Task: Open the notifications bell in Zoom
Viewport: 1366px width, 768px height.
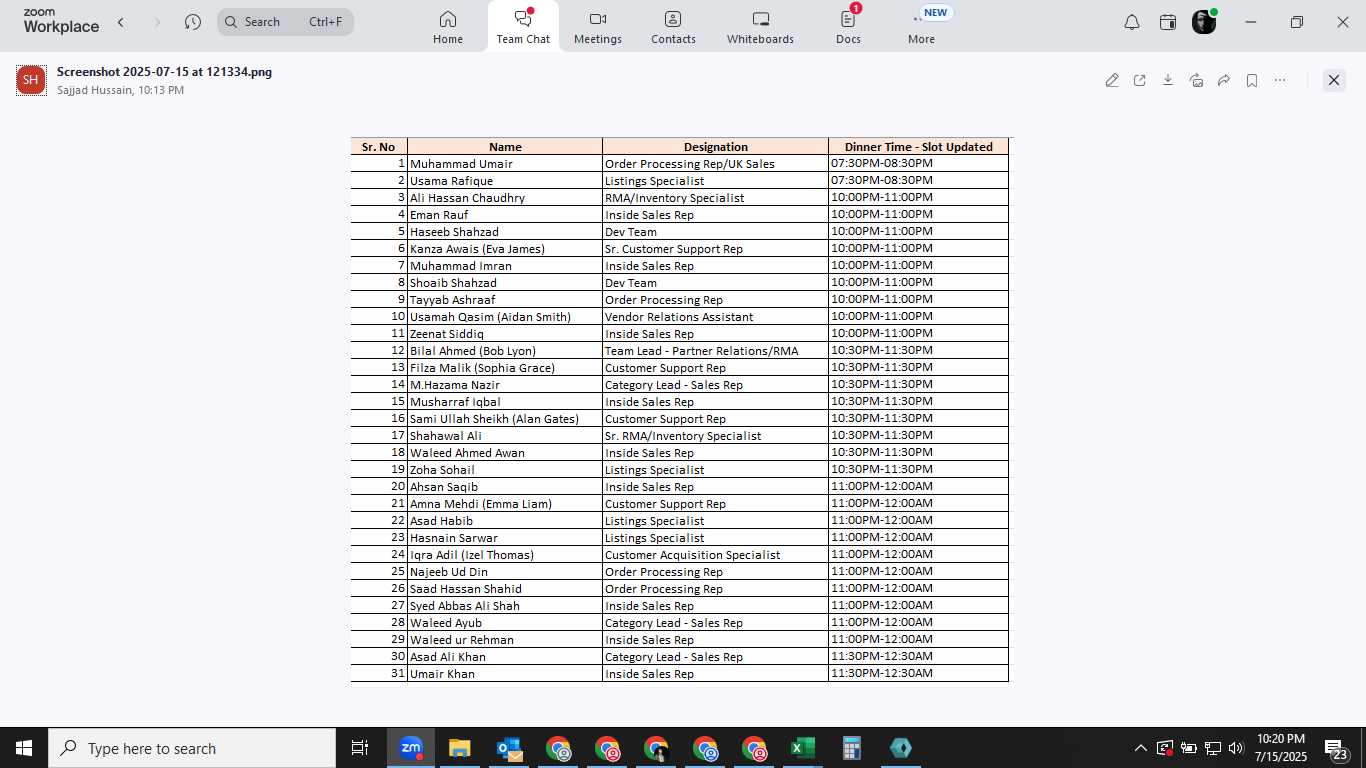Action: tap(1131, 22)
